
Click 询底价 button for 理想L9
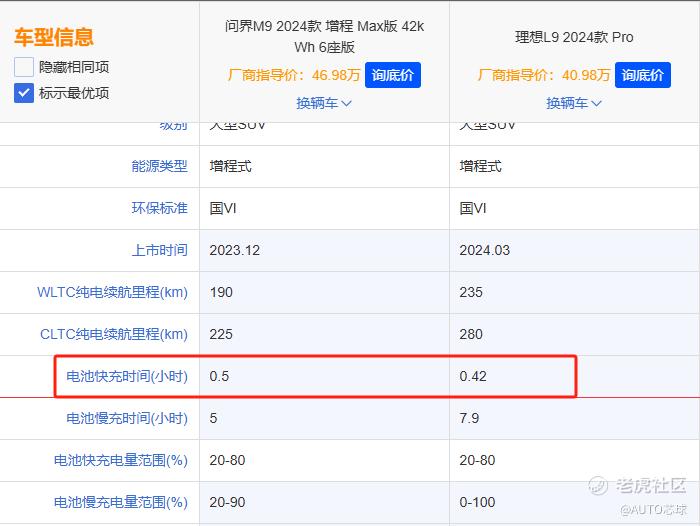click(x=642, y=75)
